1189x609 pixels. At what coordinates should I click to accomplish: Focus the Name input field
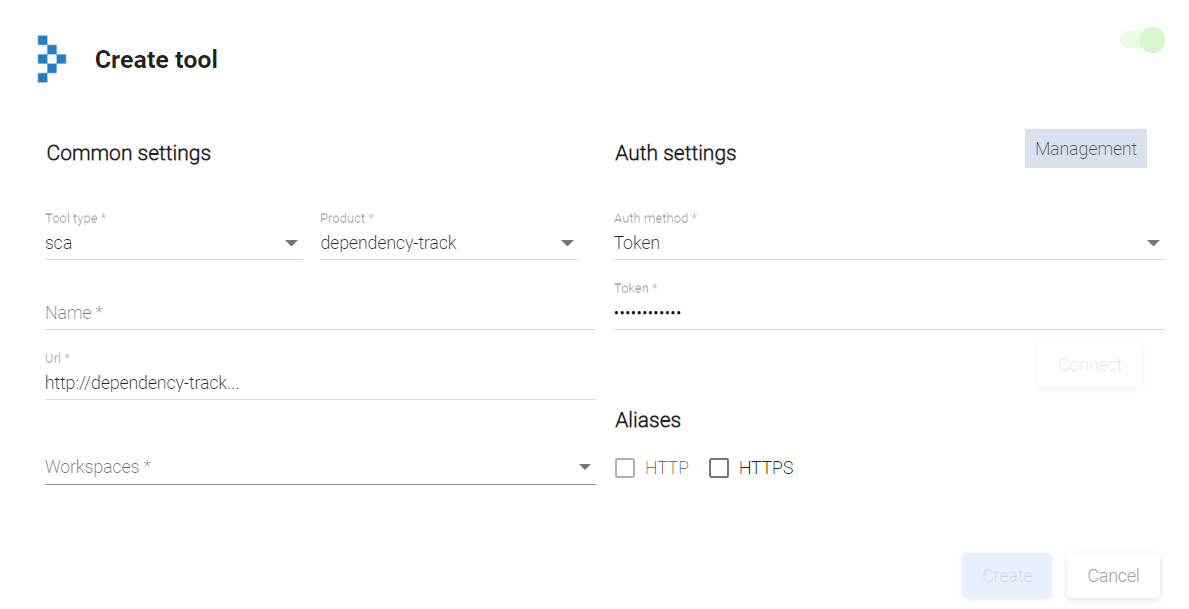(x=320, y=313)
